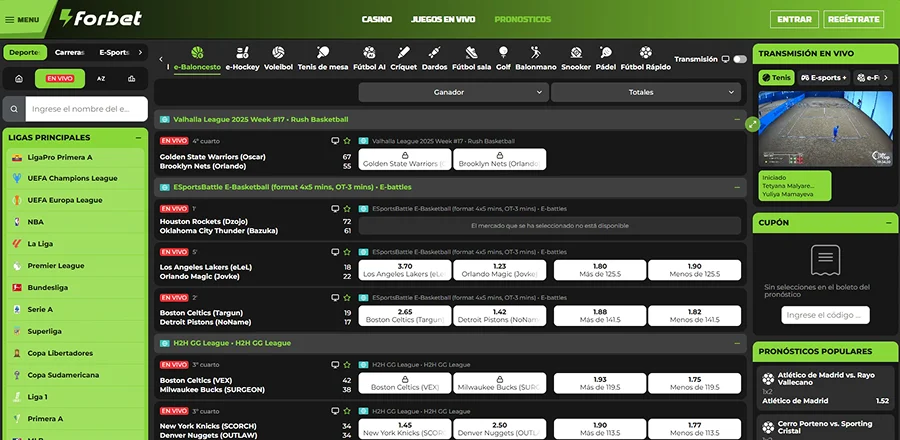Open Juegos en Vivo page

[x=443, y=19]
